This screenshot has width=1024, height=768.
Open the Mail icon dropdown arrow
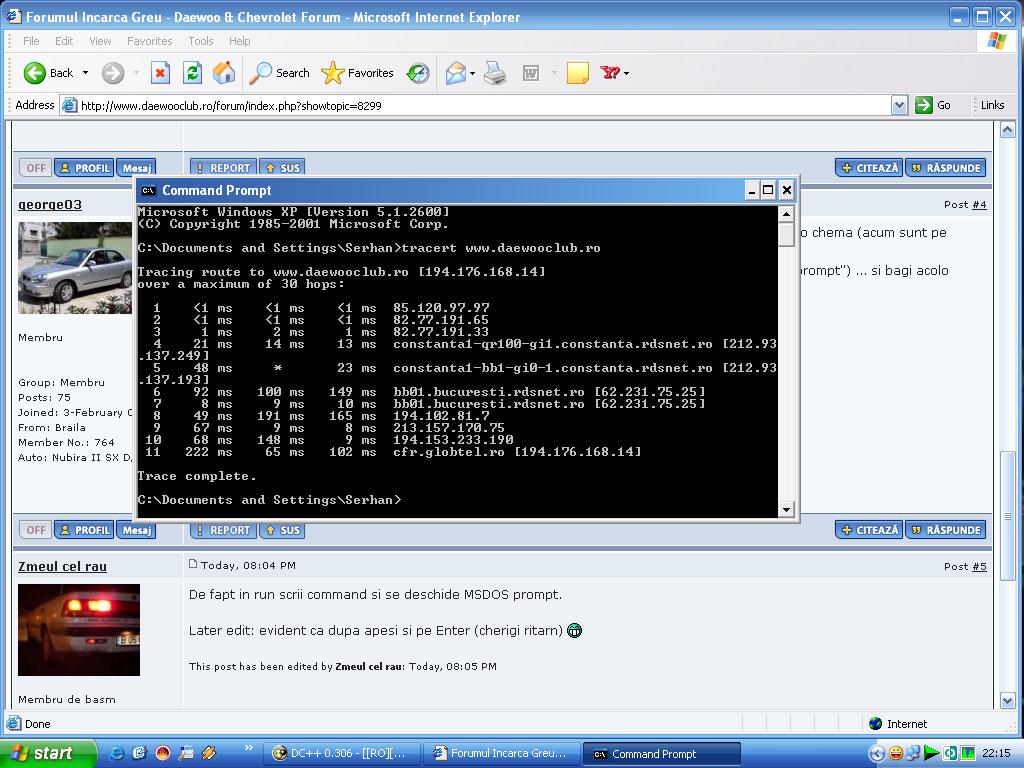tap(472, 73)
